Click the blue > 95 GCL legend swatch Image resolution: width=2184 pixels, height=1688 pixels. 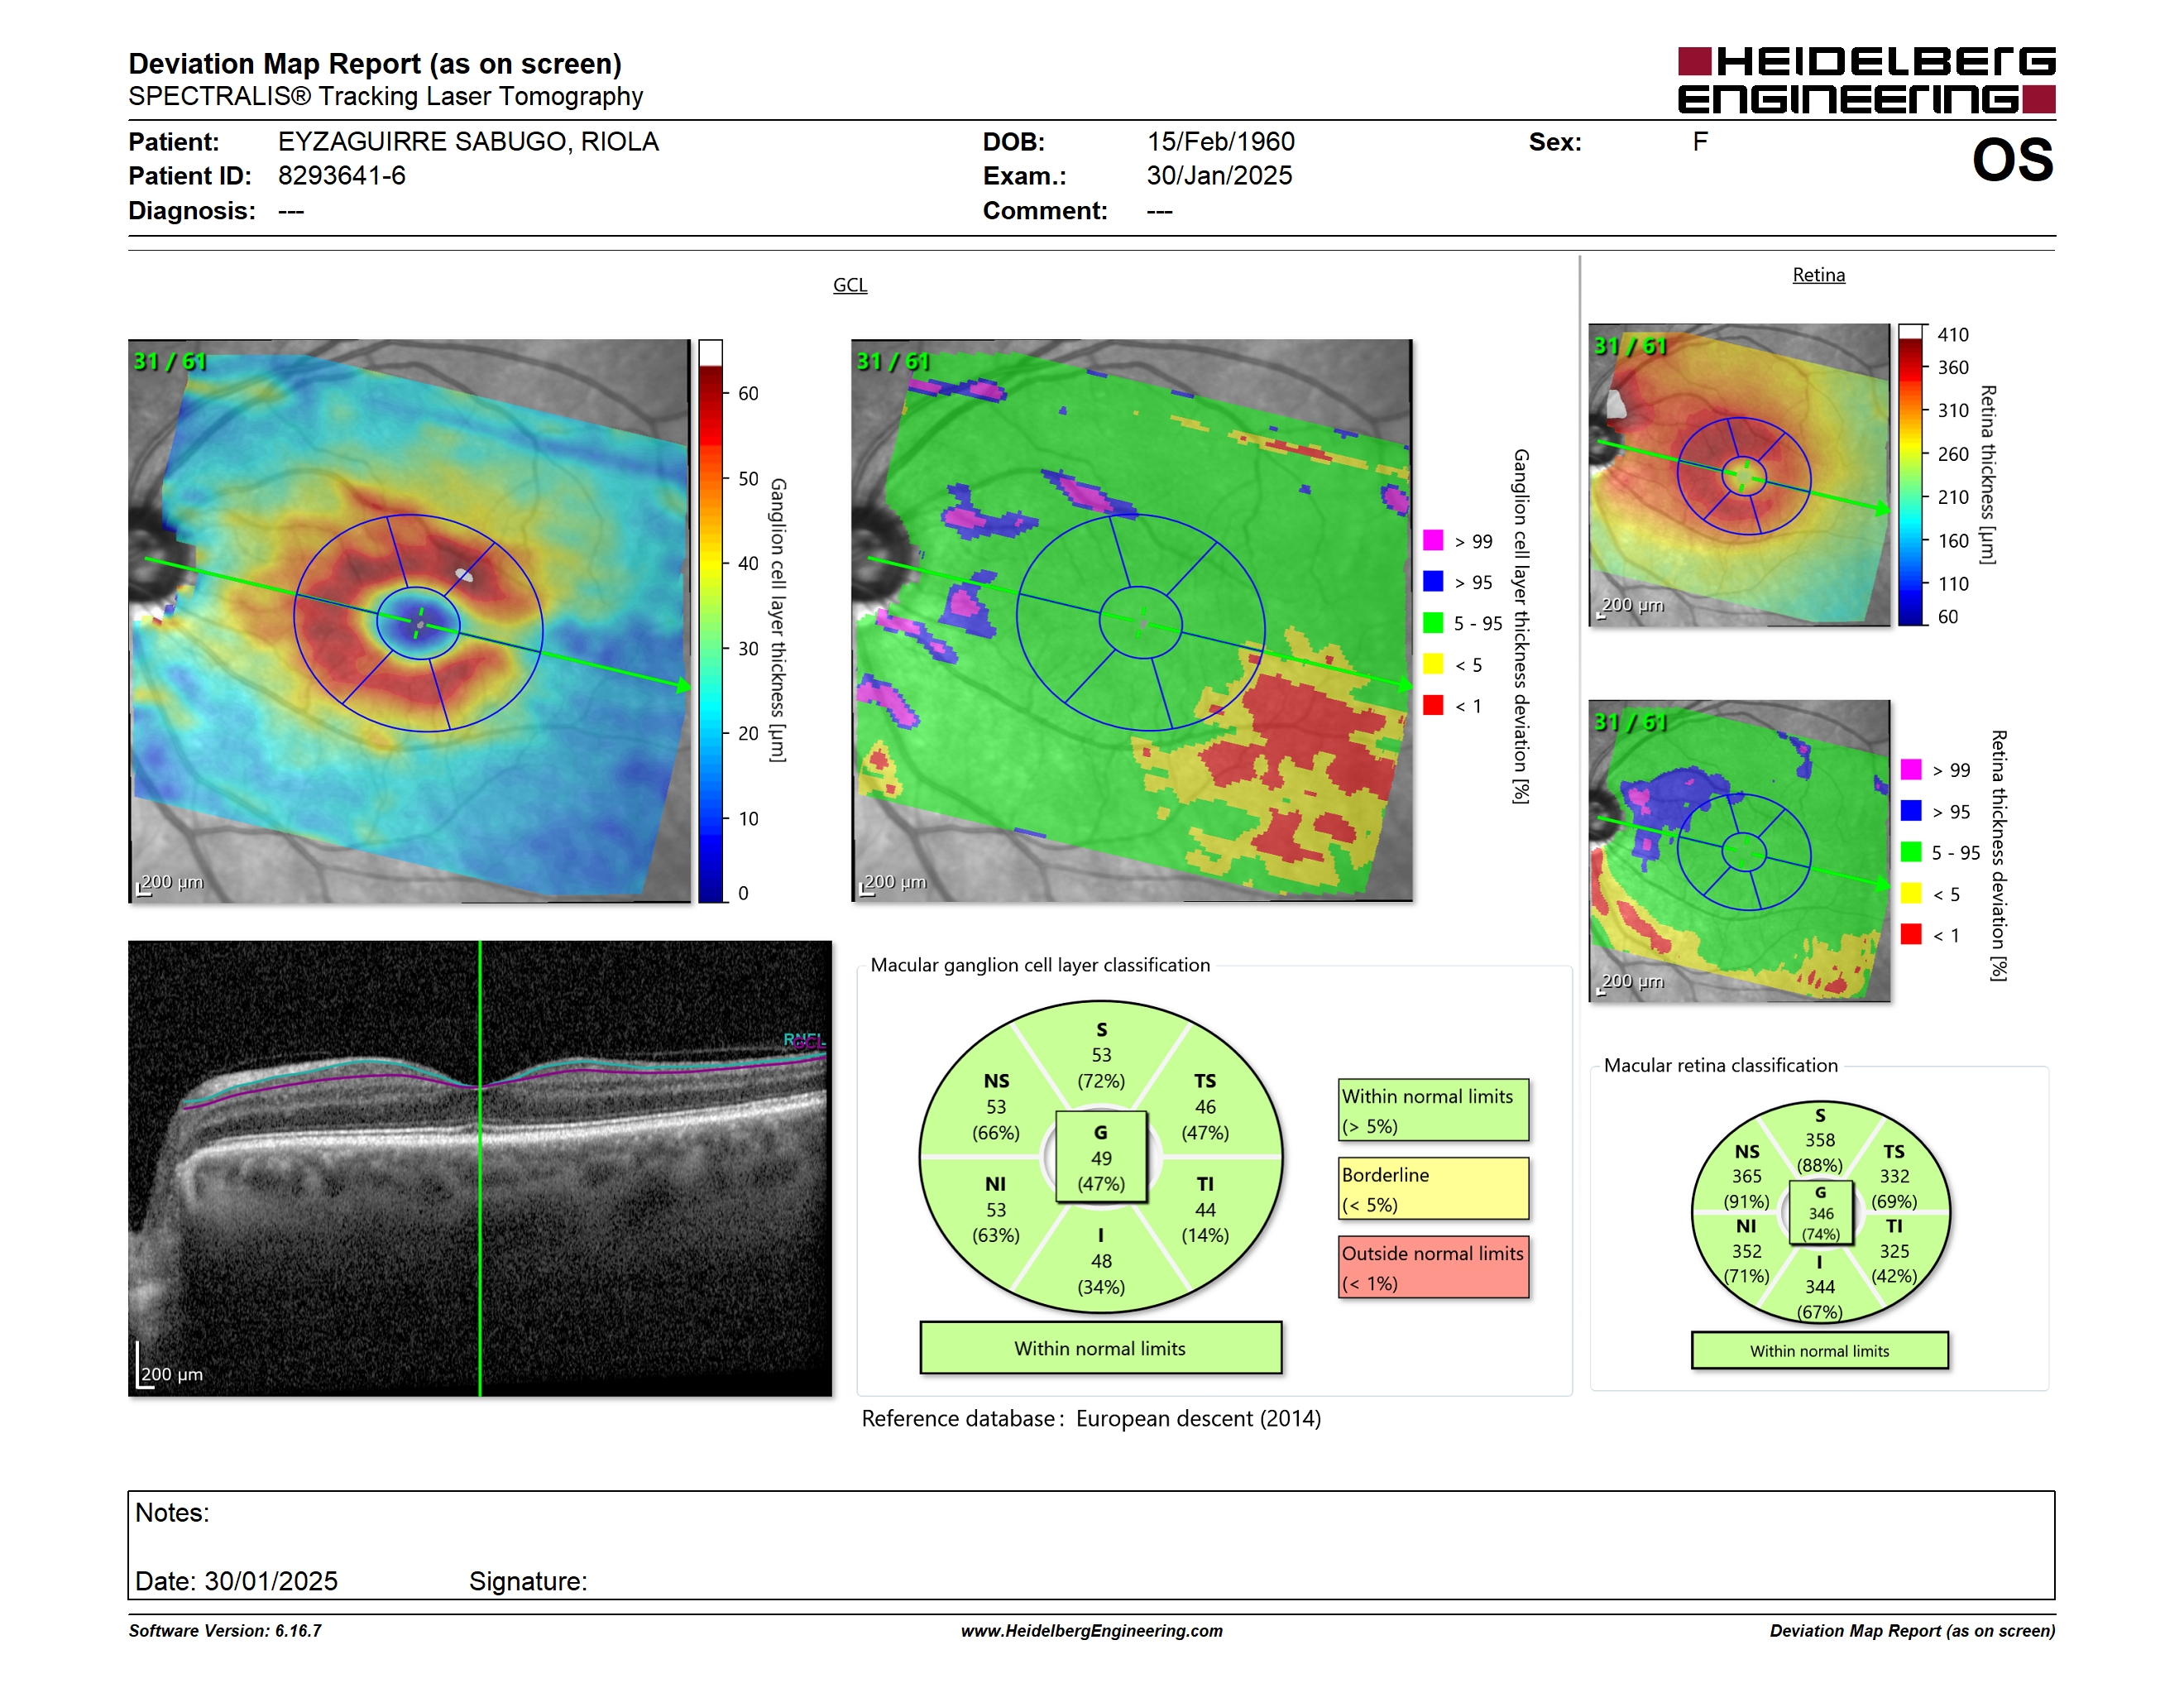click(1433, 581)
